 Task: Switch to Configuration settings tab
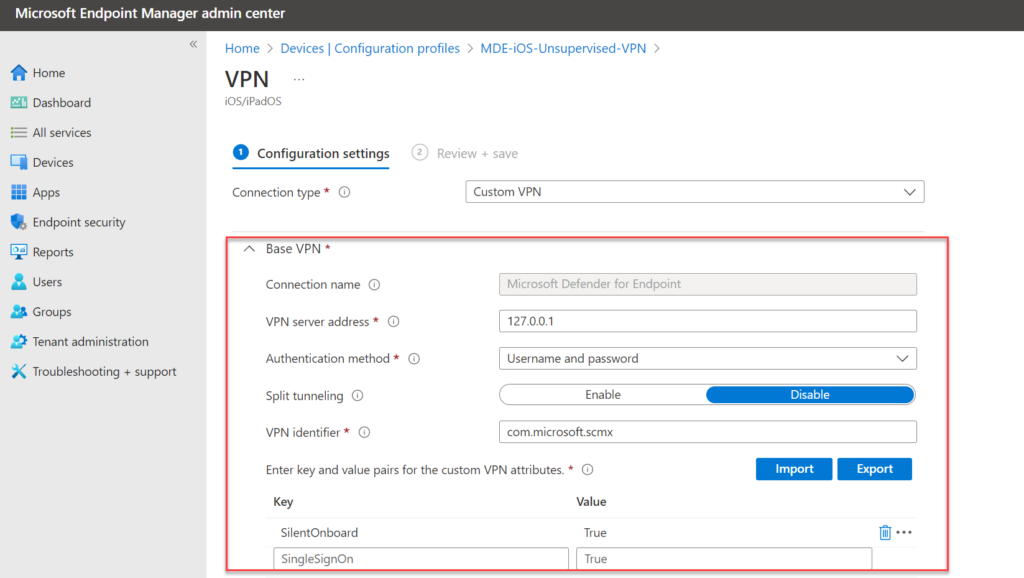point(311,153)
